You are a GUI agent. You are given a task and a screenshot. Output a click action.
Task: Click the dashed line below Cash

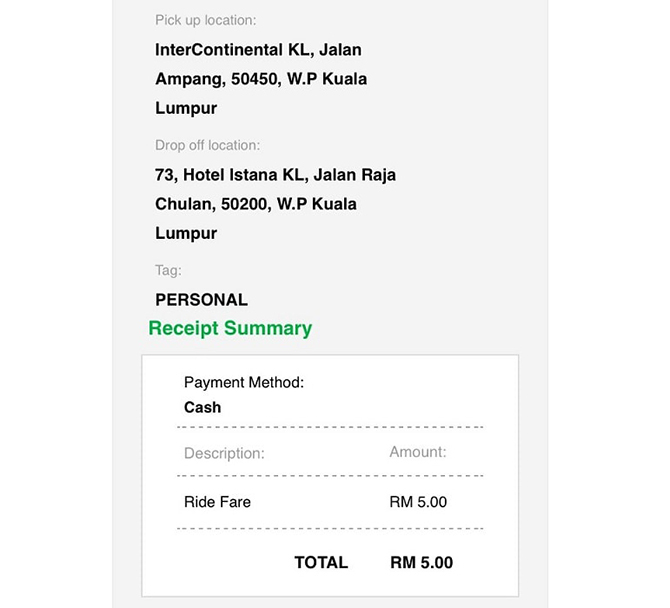click(x=330, y=427)
